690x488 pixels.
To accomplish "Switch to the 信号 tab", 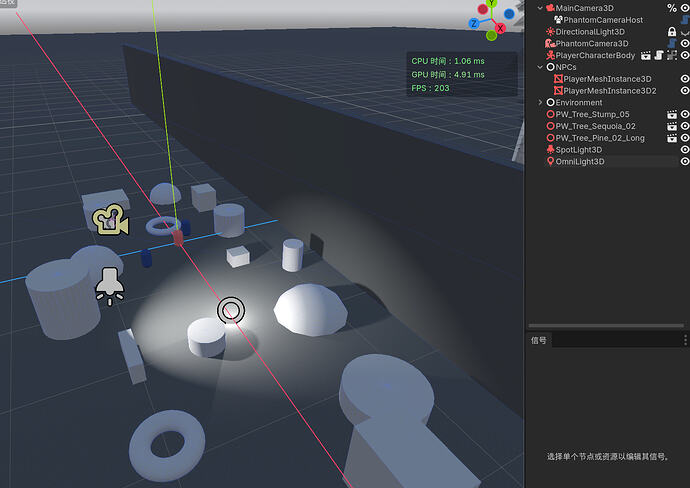I will pos(539,341).
